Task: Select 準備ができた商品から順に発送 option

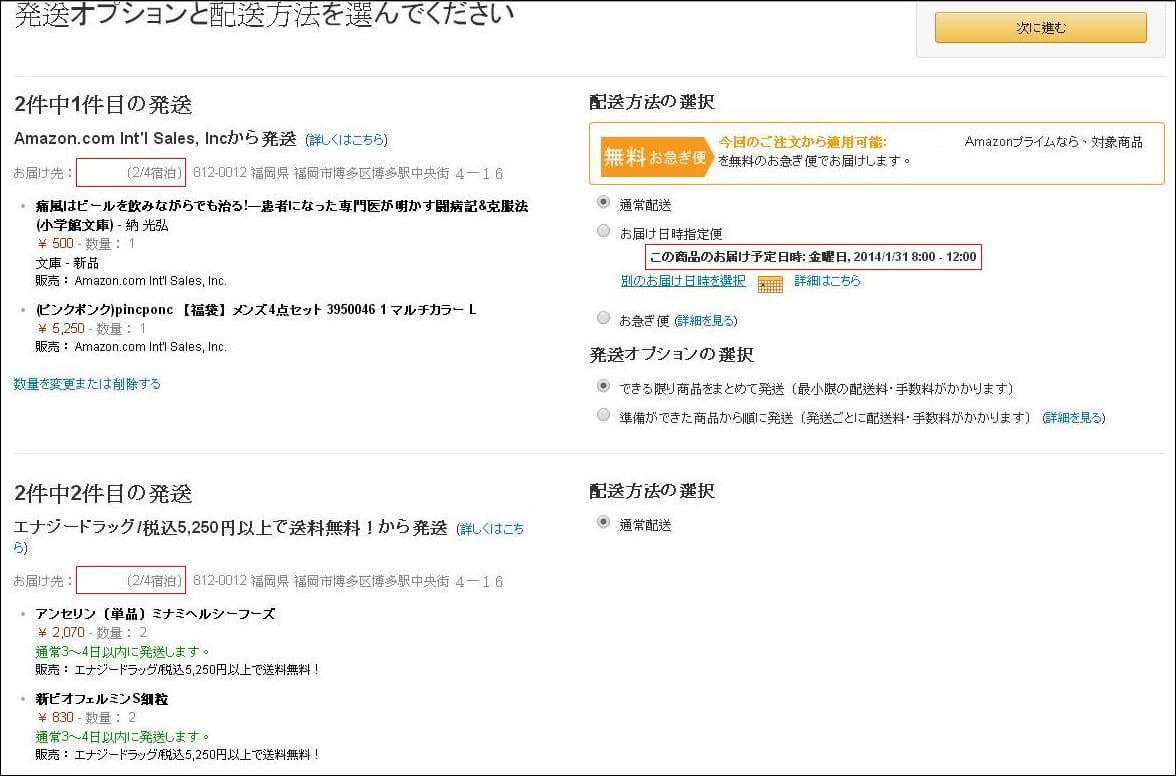Action: 603,414
